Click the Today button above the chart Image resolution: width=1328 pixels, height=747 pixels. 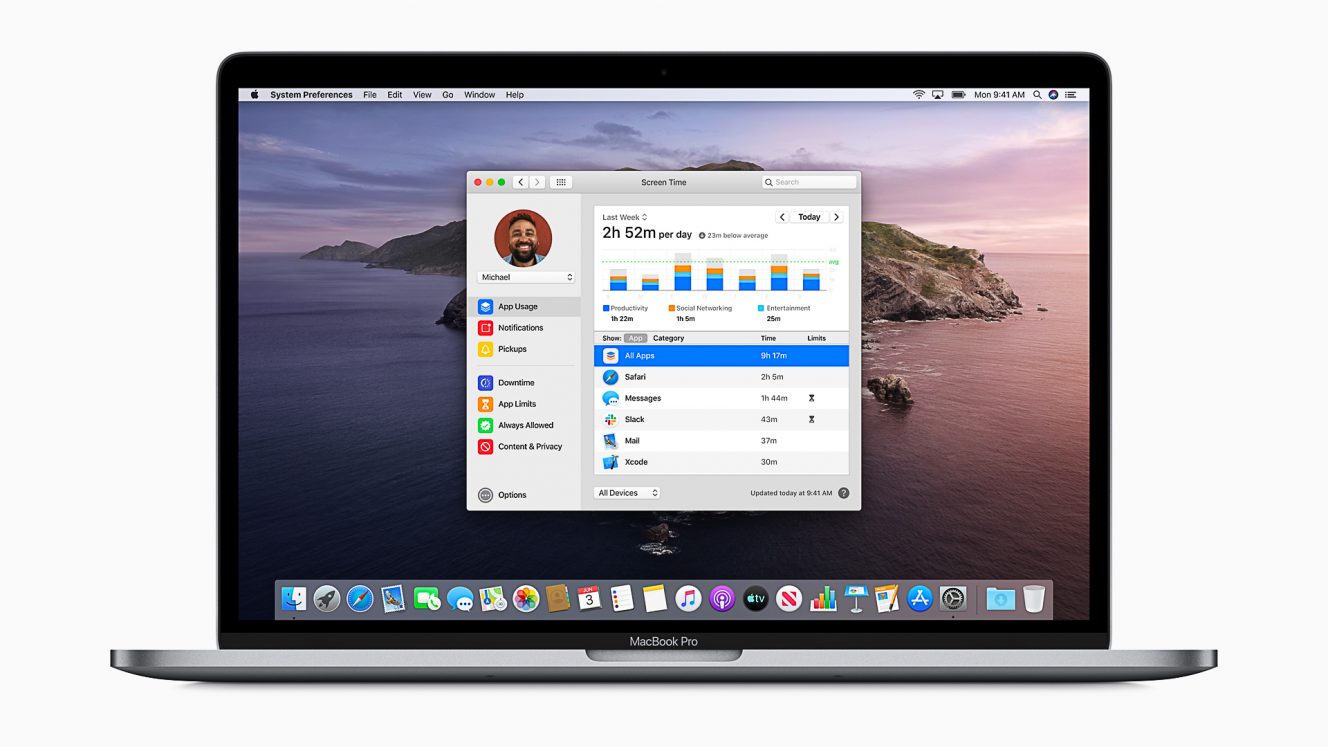click(x=809, y=217)
